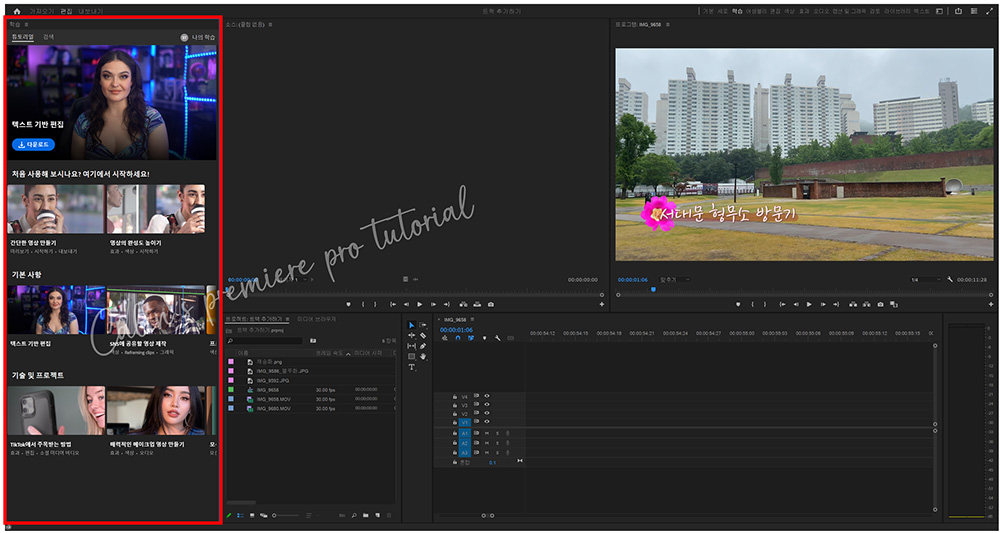
Task: Open Button Editor plus in Program monitor
Action: click(990, 304)
